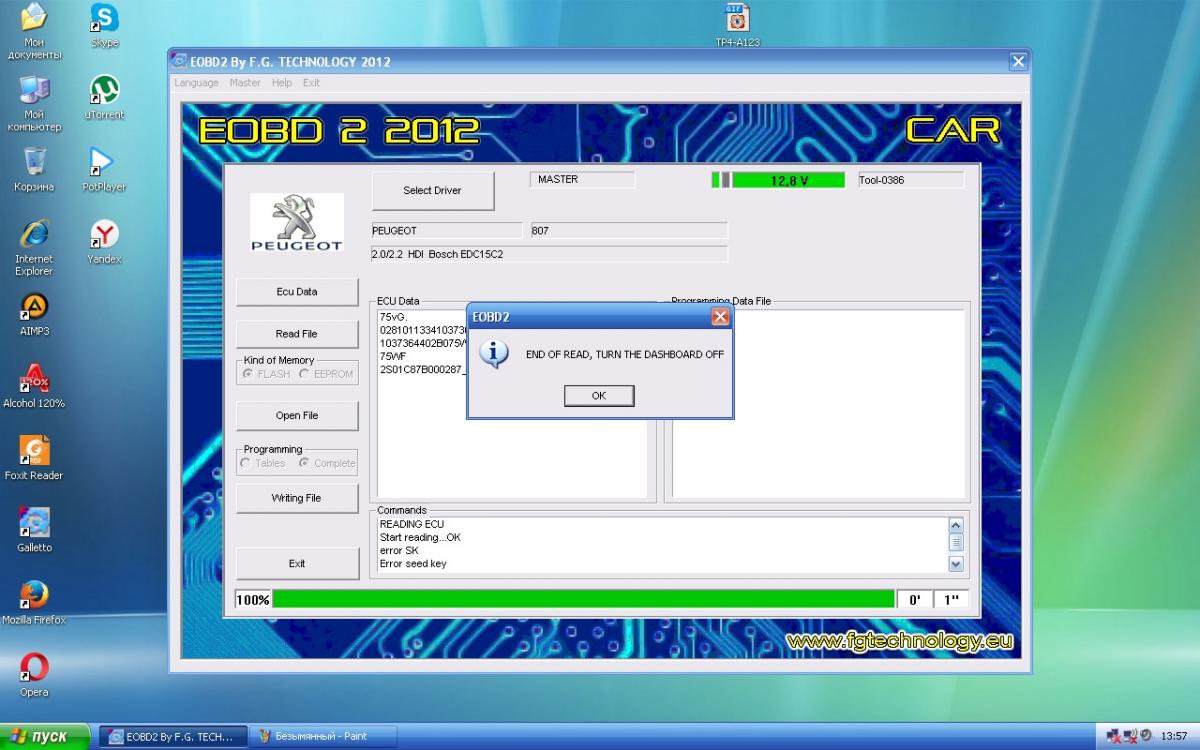Viewport: 1200px width, 750px height.
Task: Select the 'error SK' command line
Action: click(399, 551)
